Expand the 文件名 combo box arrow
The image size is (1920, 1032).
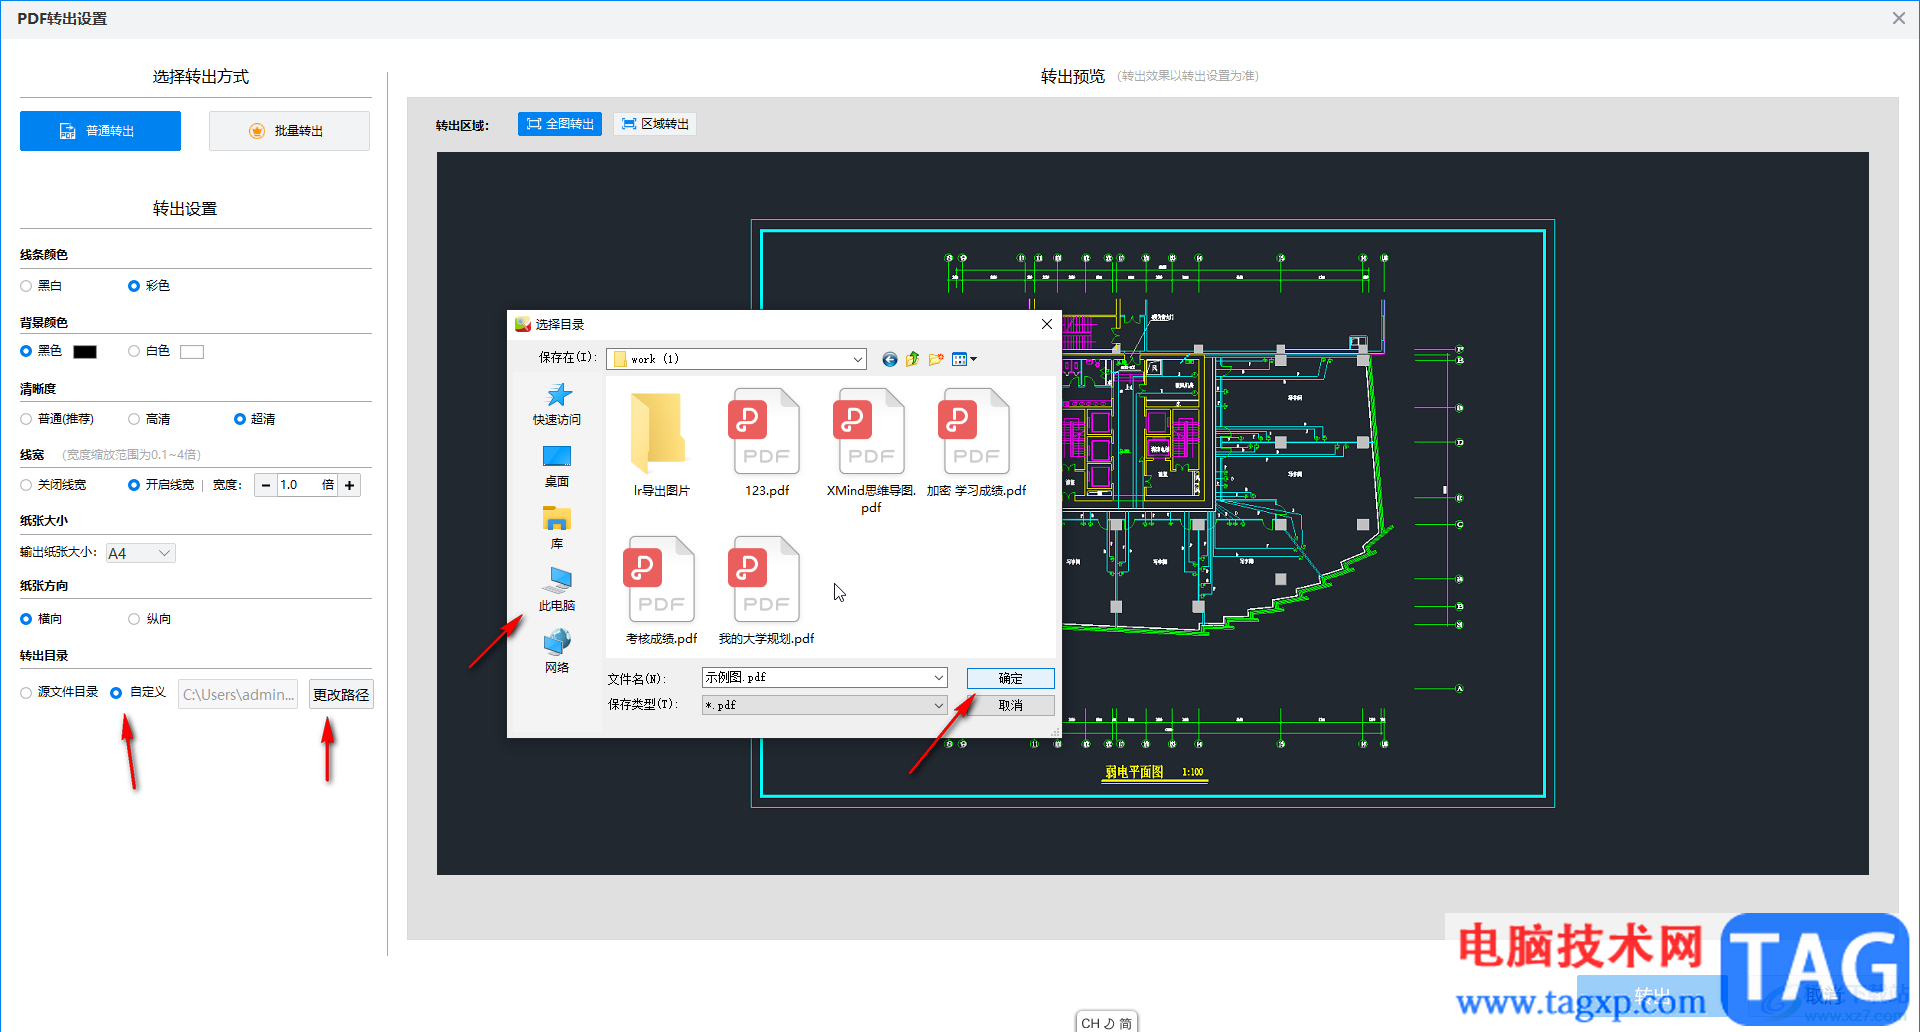tap(938, 678)
